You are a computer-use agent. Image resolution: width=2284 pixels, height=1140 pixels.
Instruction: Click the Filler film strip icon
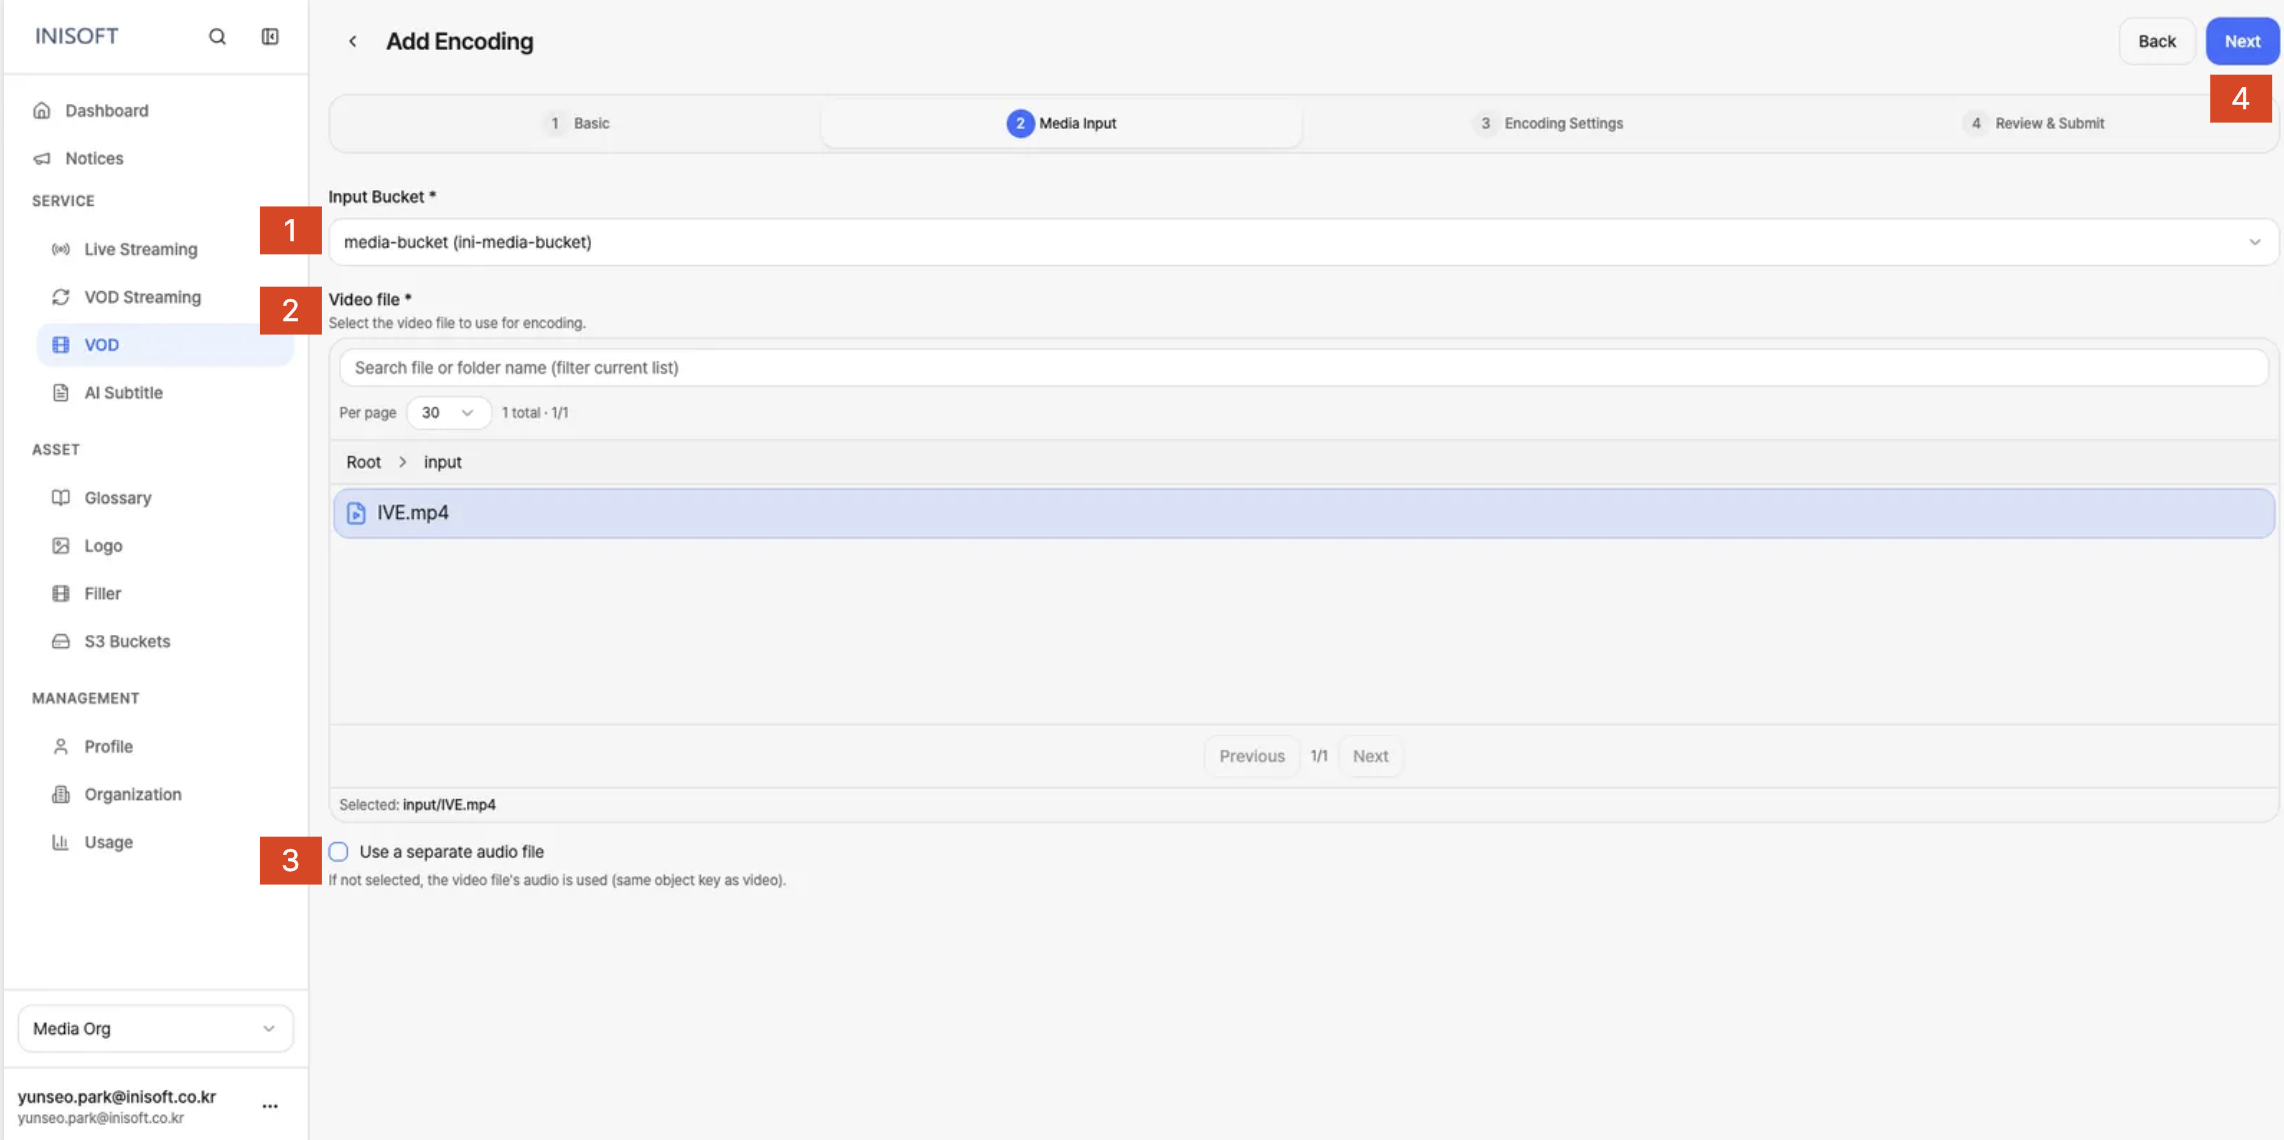click(x=61, y=594)
